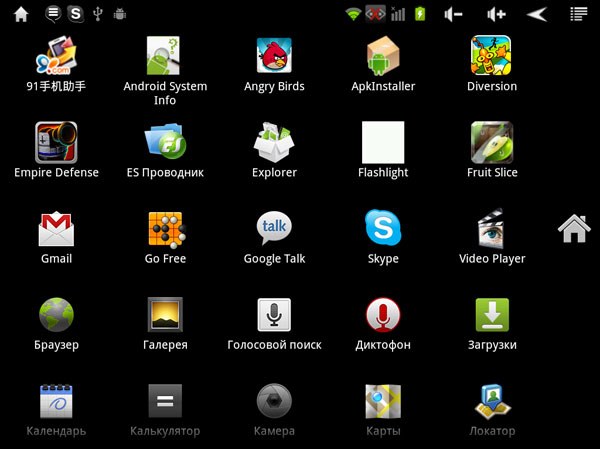600x449 pixels.
Task: Go back using the arrow button
Action: click(x=537, y=15)
